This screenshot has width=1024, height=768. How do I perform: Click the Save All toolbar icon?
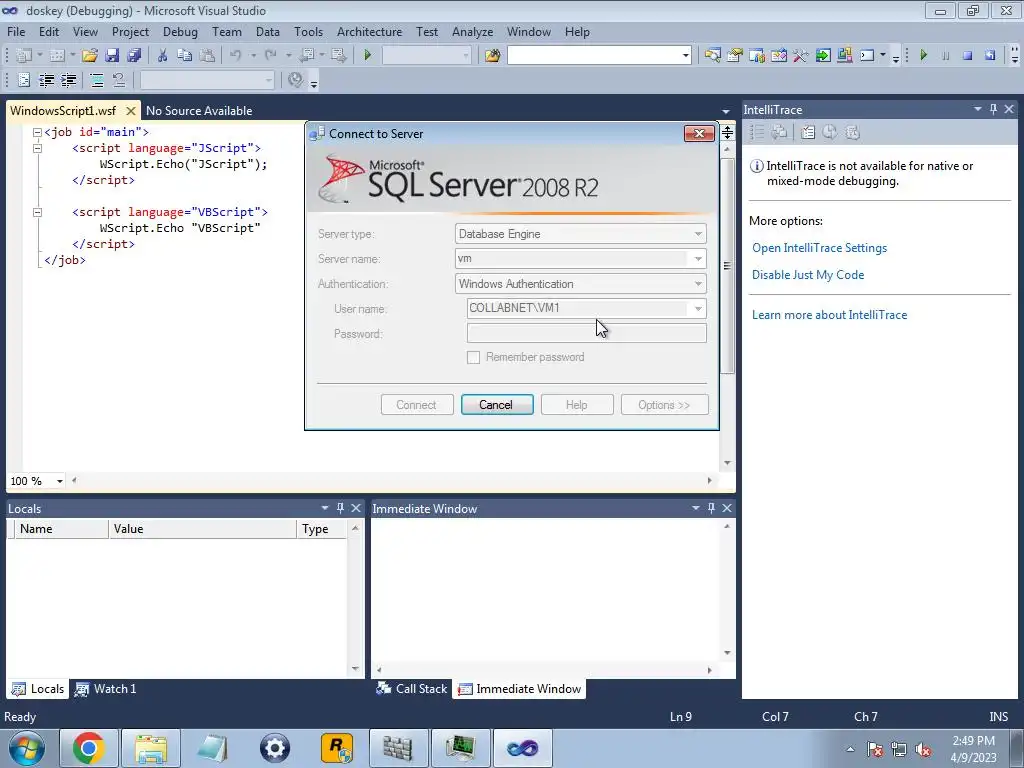(x=134, y=56)
